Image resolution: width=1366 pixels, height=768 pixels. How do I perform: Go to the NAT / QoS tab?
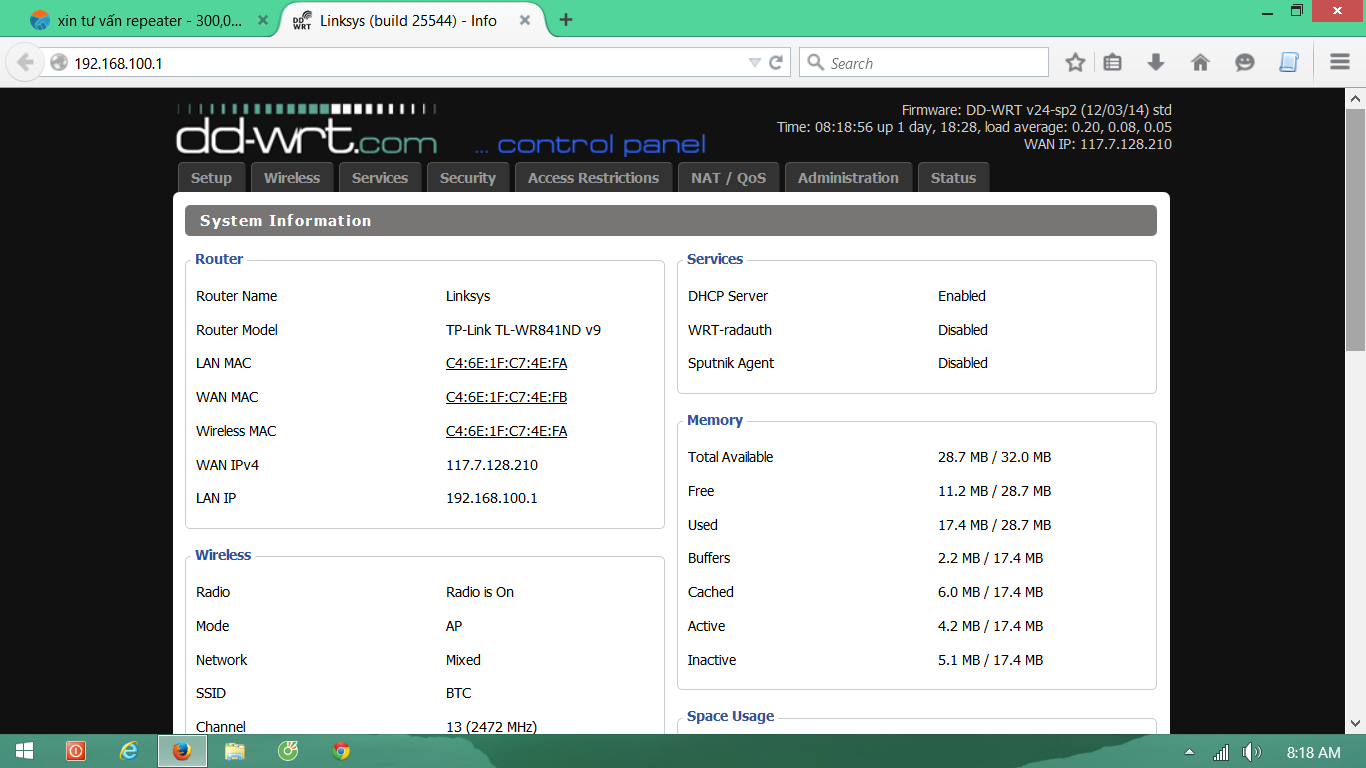tap(728, 178)
